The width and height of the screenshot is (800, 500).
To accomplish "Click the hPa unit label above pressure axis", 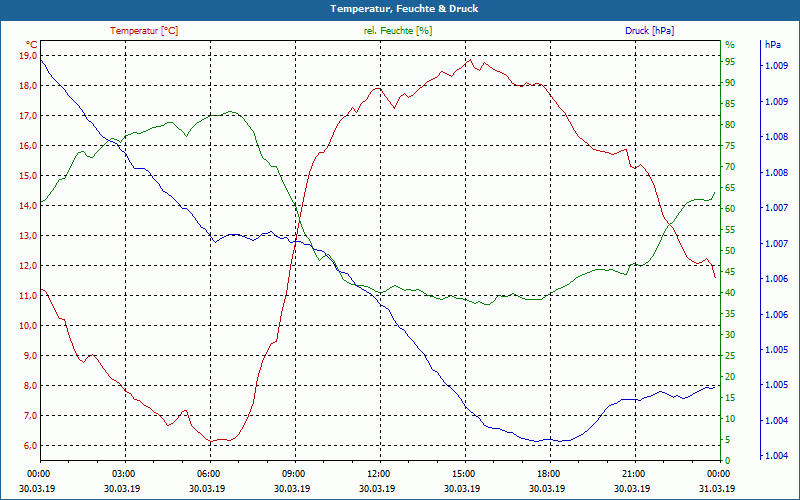I will (x=773, y=45).
